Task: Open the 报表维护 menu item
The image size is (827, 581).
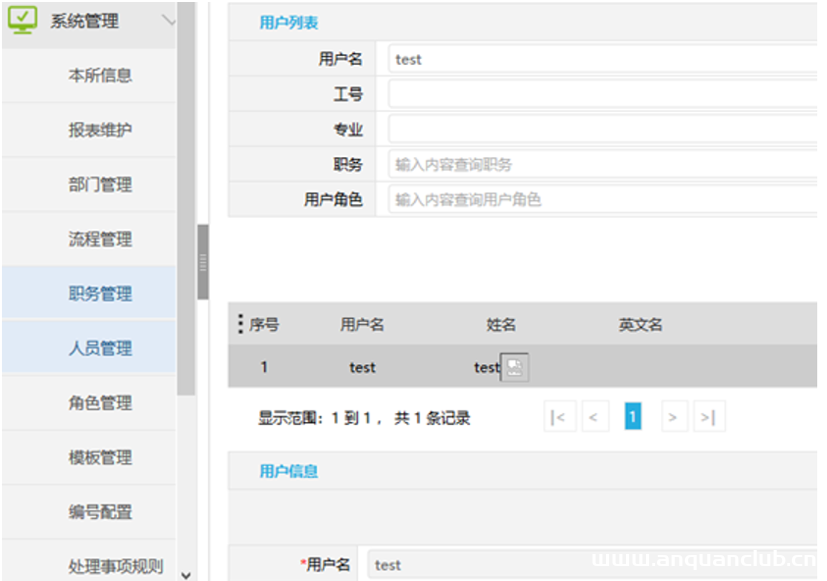Action: click(100, 130)
